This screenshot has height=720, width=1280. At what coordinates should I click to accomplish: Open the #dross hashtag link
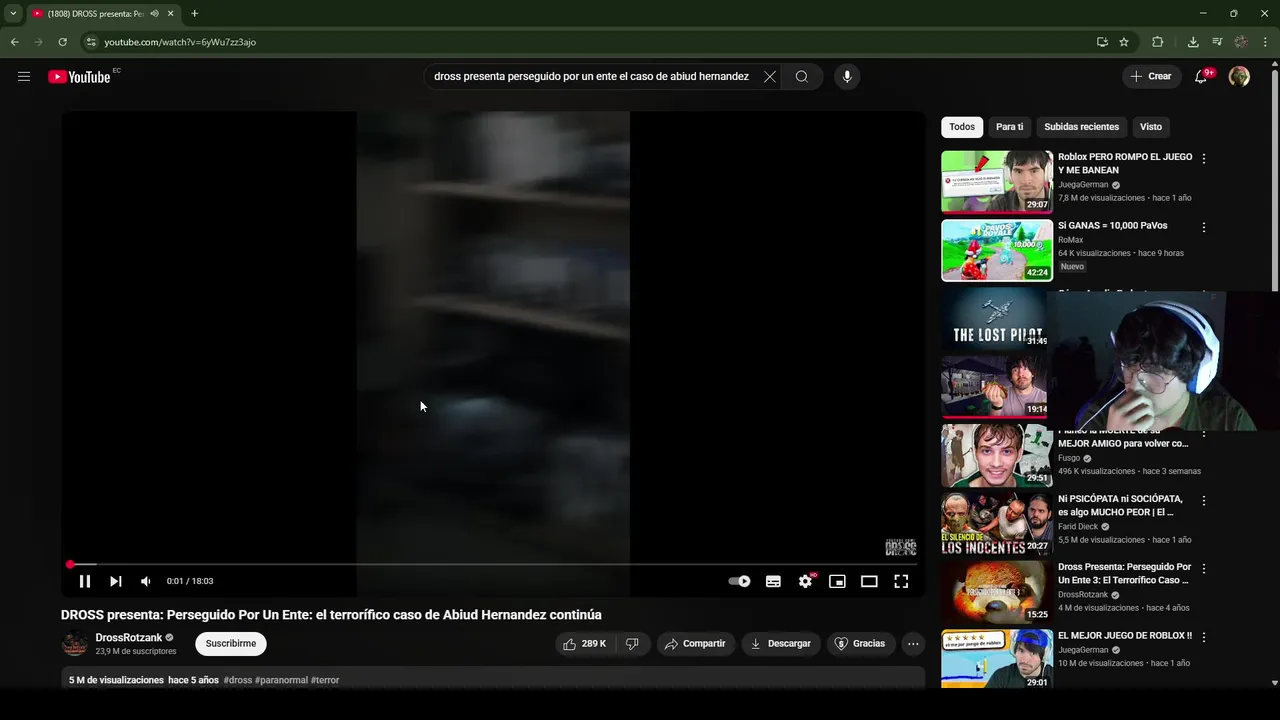pos(238,680)
